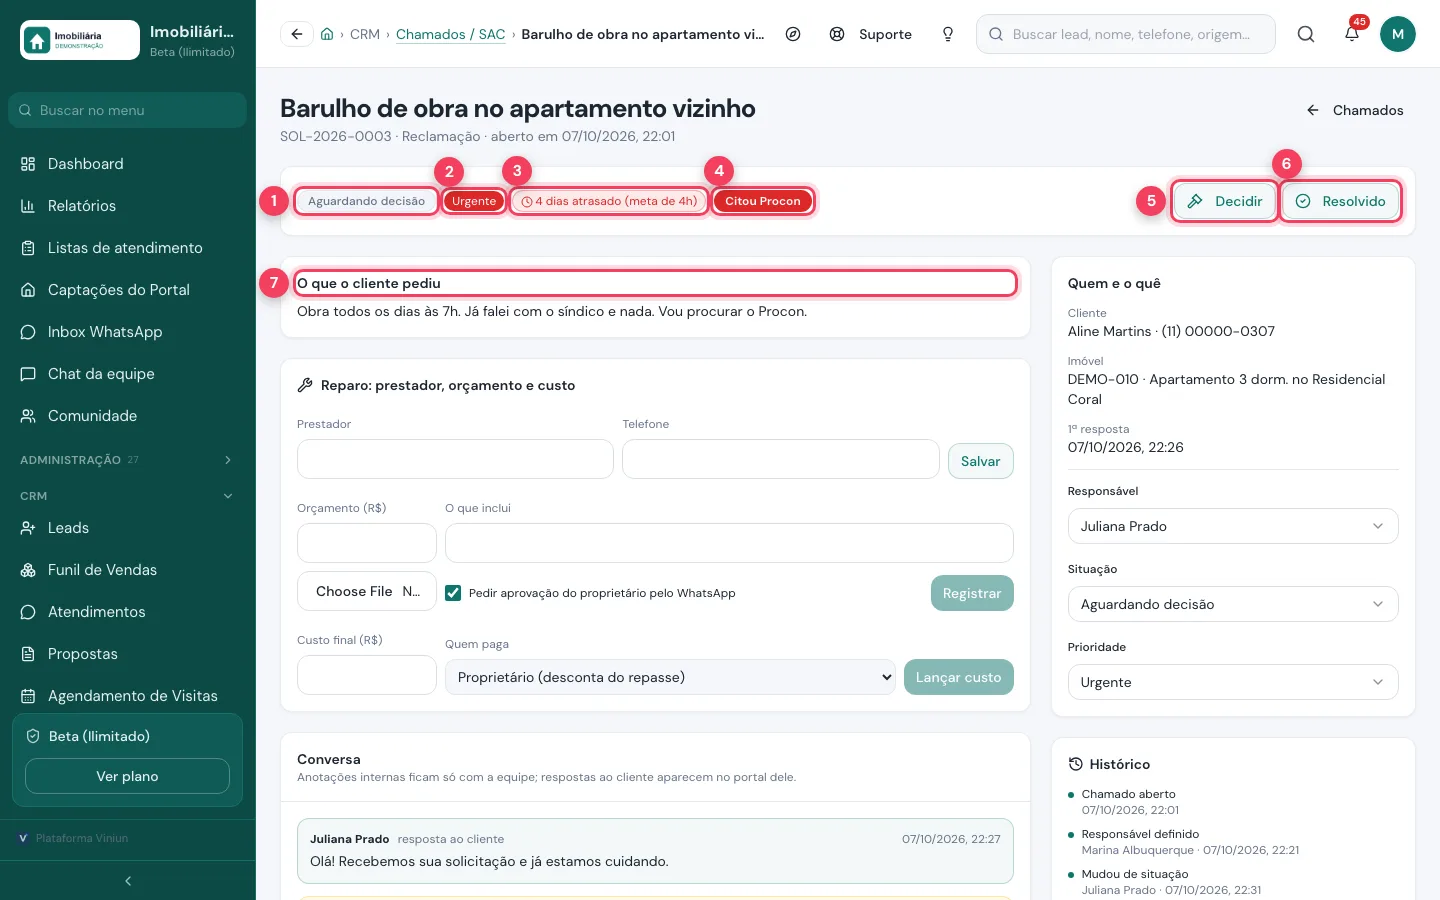Open the Responsável dropdown
This screenshot has width=1440, height=900.
[1233, 526]
